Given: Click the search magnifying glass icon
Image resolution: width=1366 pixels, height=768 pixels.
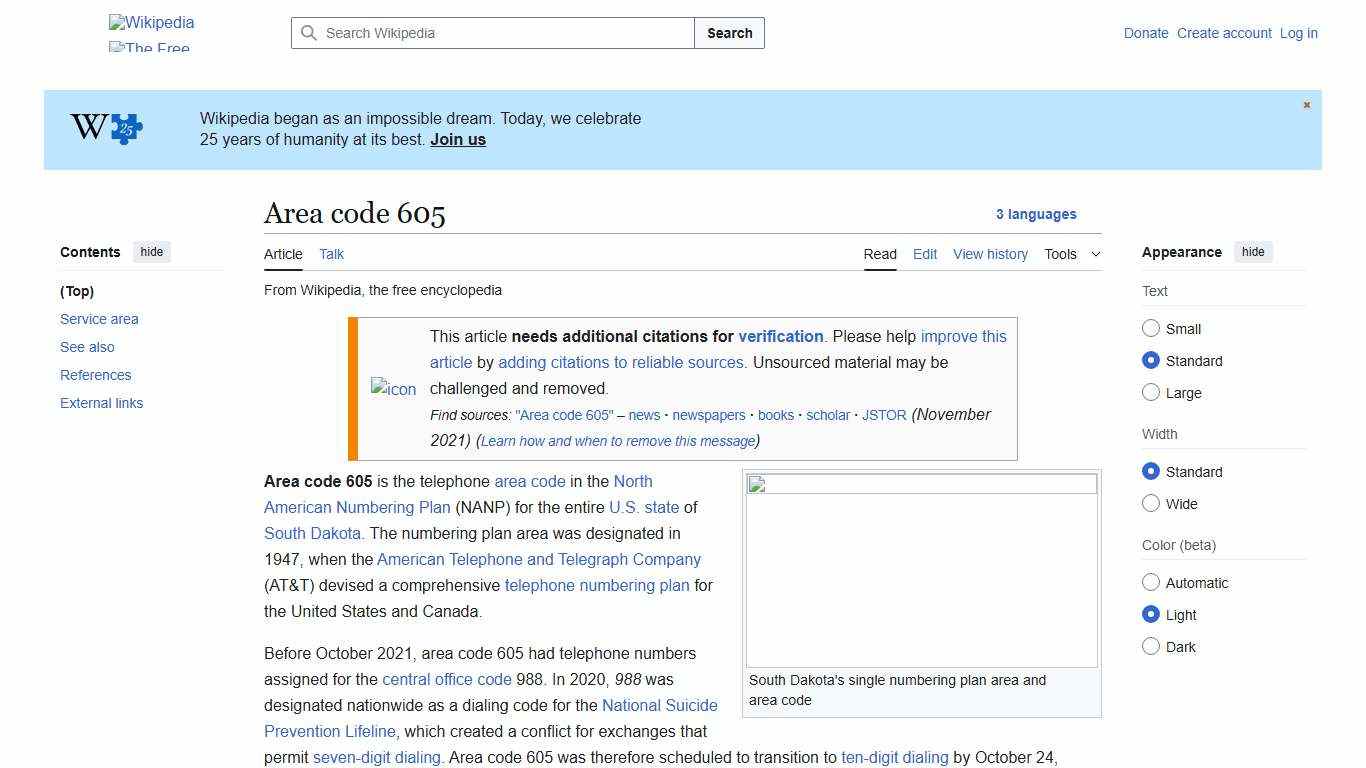Looking at the screenshot, I should (309, 33).
